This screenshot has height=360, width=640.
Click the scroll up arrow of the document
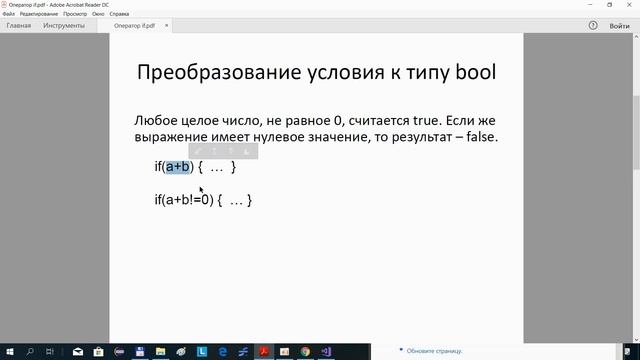[x=636, y=37]
